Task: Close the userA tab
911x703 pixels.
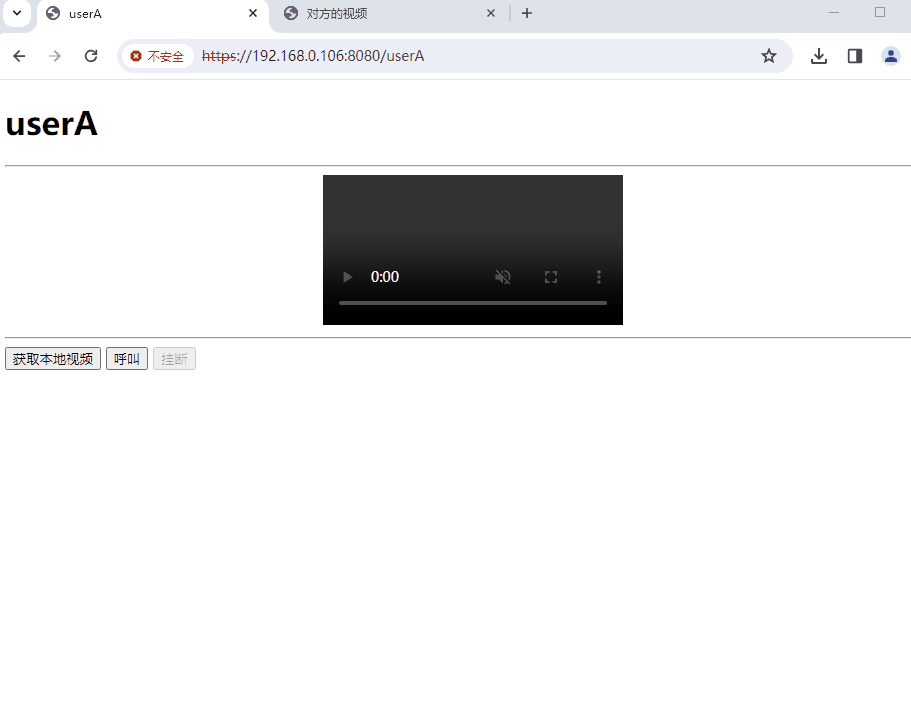Action: tap(253, 13)
